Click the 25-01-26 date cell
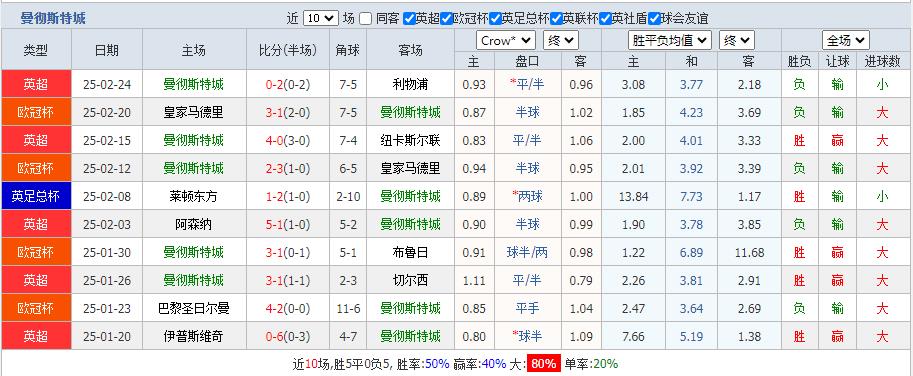The image size is (913, 376). click(x=107, y=280)
